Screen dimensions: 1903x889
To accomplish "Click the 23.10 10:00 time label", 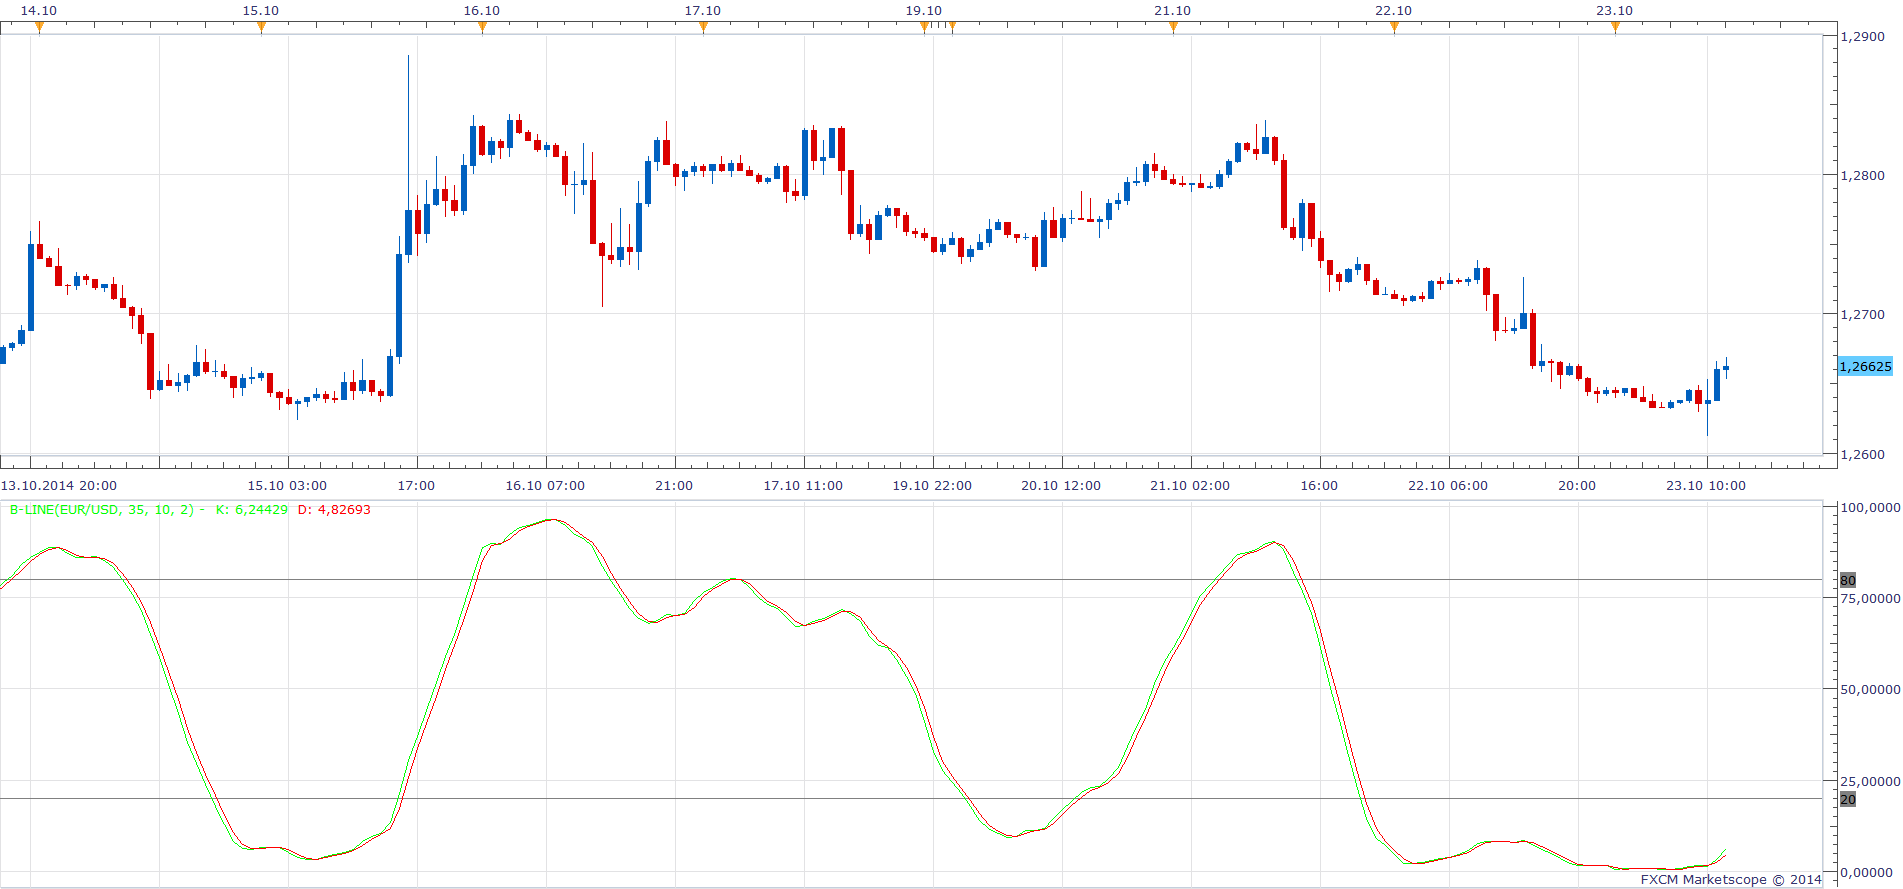I will click(1706, 486).
